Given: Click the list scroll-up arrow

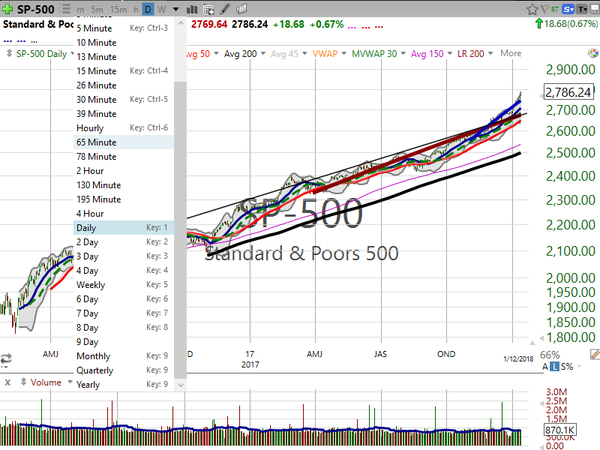Looking at the screenshot, I should (x=180, y=23).
